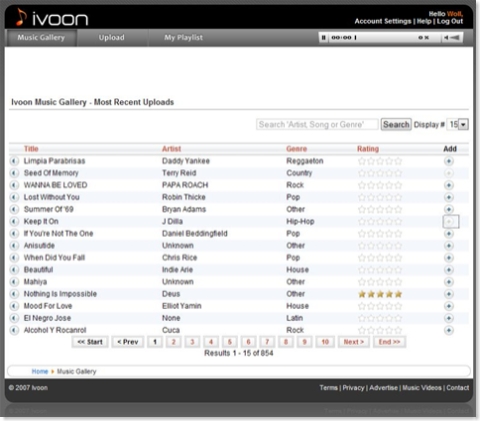The width and height of the screenshot is (480, 421).
Task: Open the Upload tab
Action: [112, 38]
